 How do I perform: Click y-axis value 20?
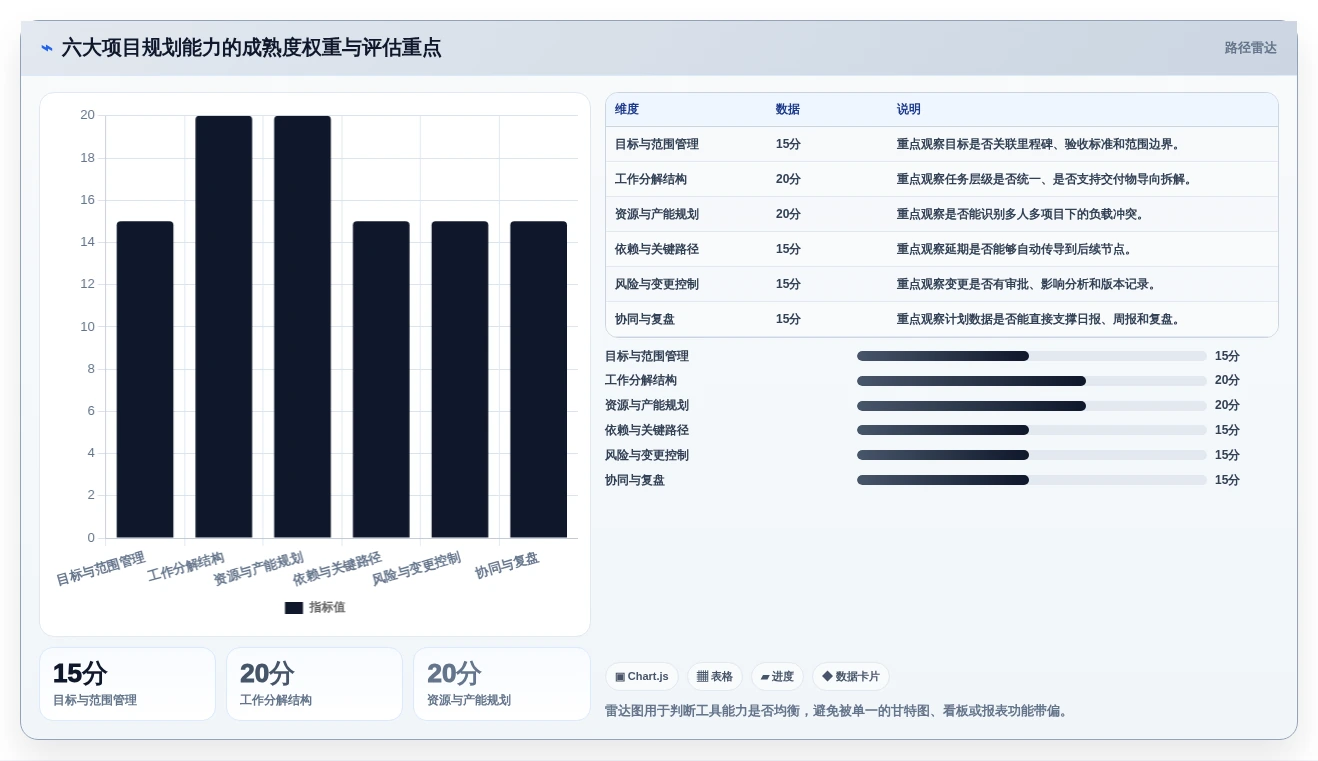88,115
